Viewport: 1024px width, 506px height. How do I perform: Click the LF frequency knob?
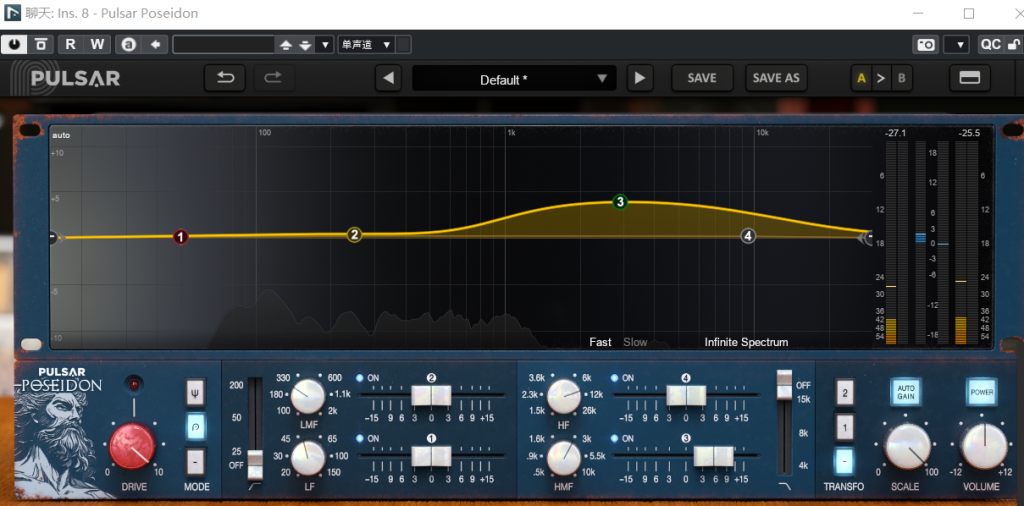point(308,458)
